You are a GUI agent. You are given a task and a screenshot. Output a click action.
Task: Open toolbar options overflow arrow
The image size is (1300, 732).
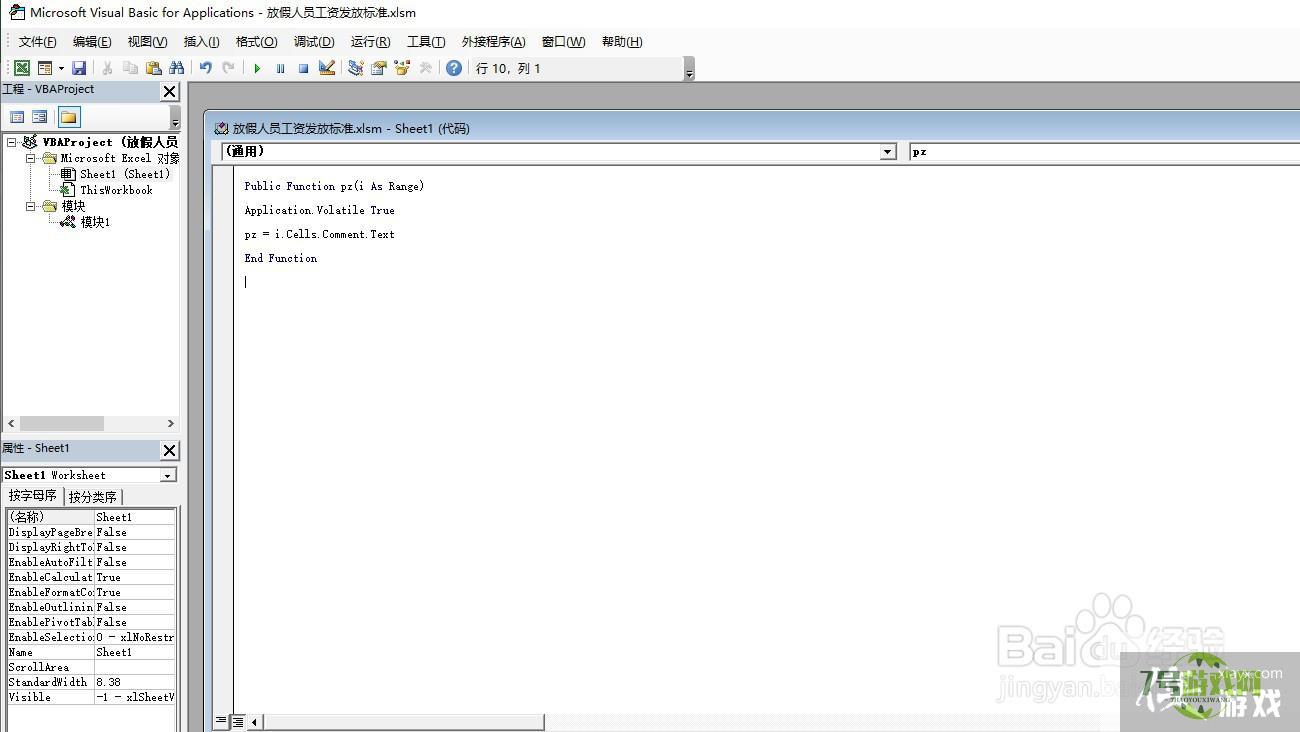click(x=689, y=69)
